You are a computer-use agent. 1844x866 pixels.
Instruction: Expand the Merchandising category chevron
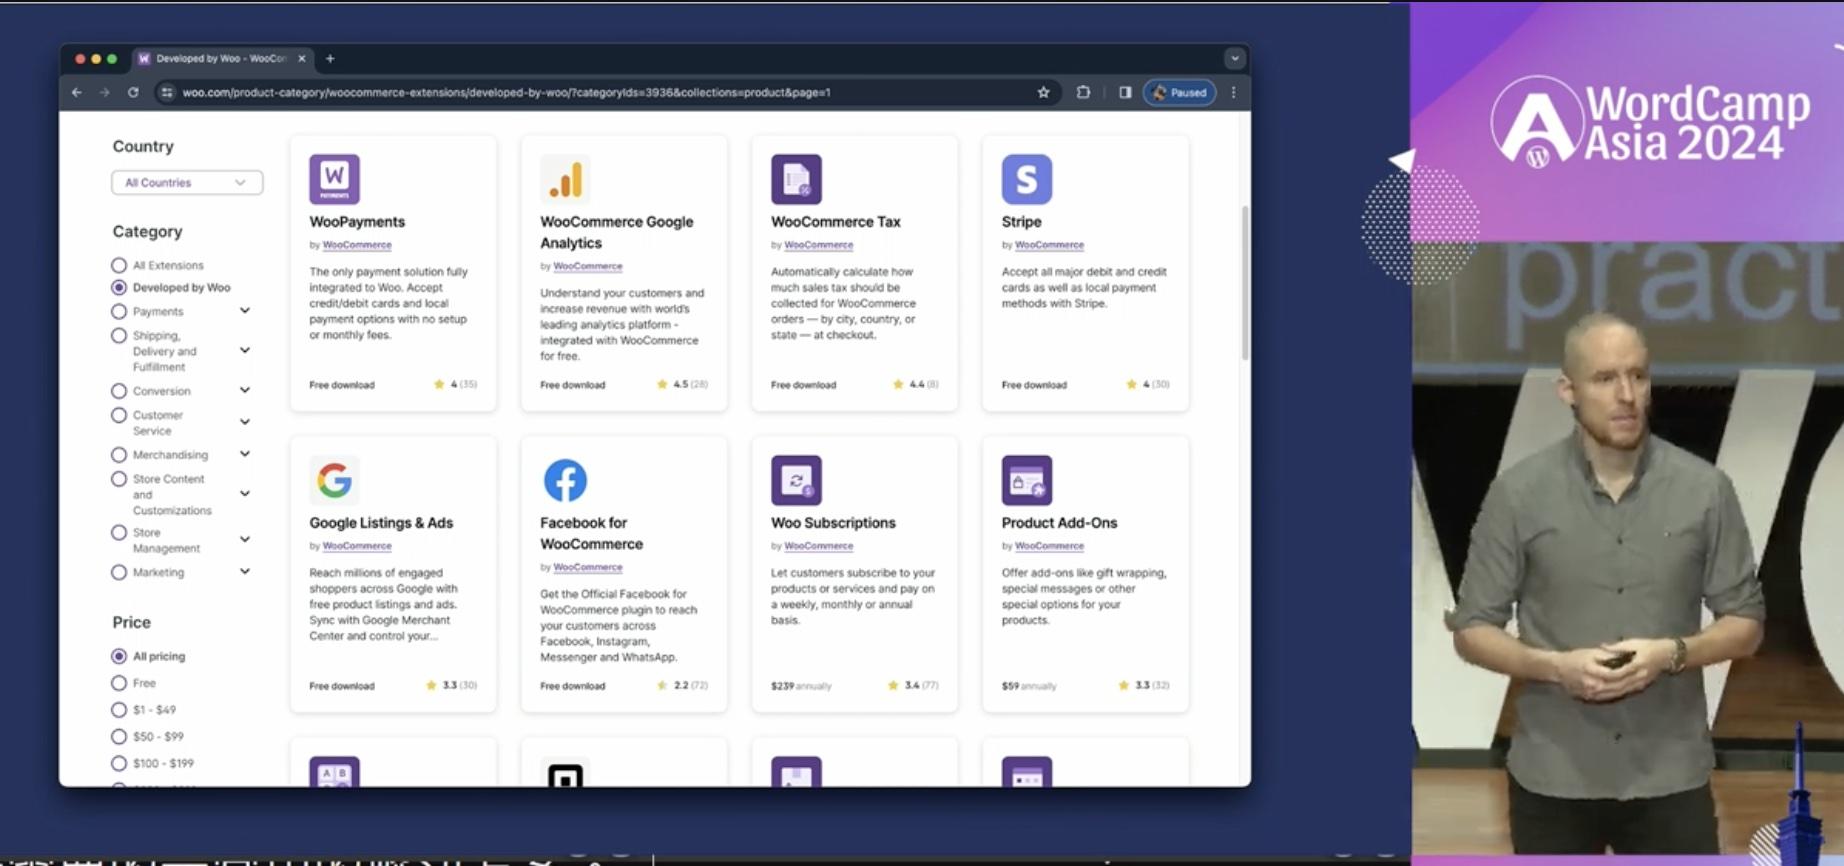[x=245, y=454]
